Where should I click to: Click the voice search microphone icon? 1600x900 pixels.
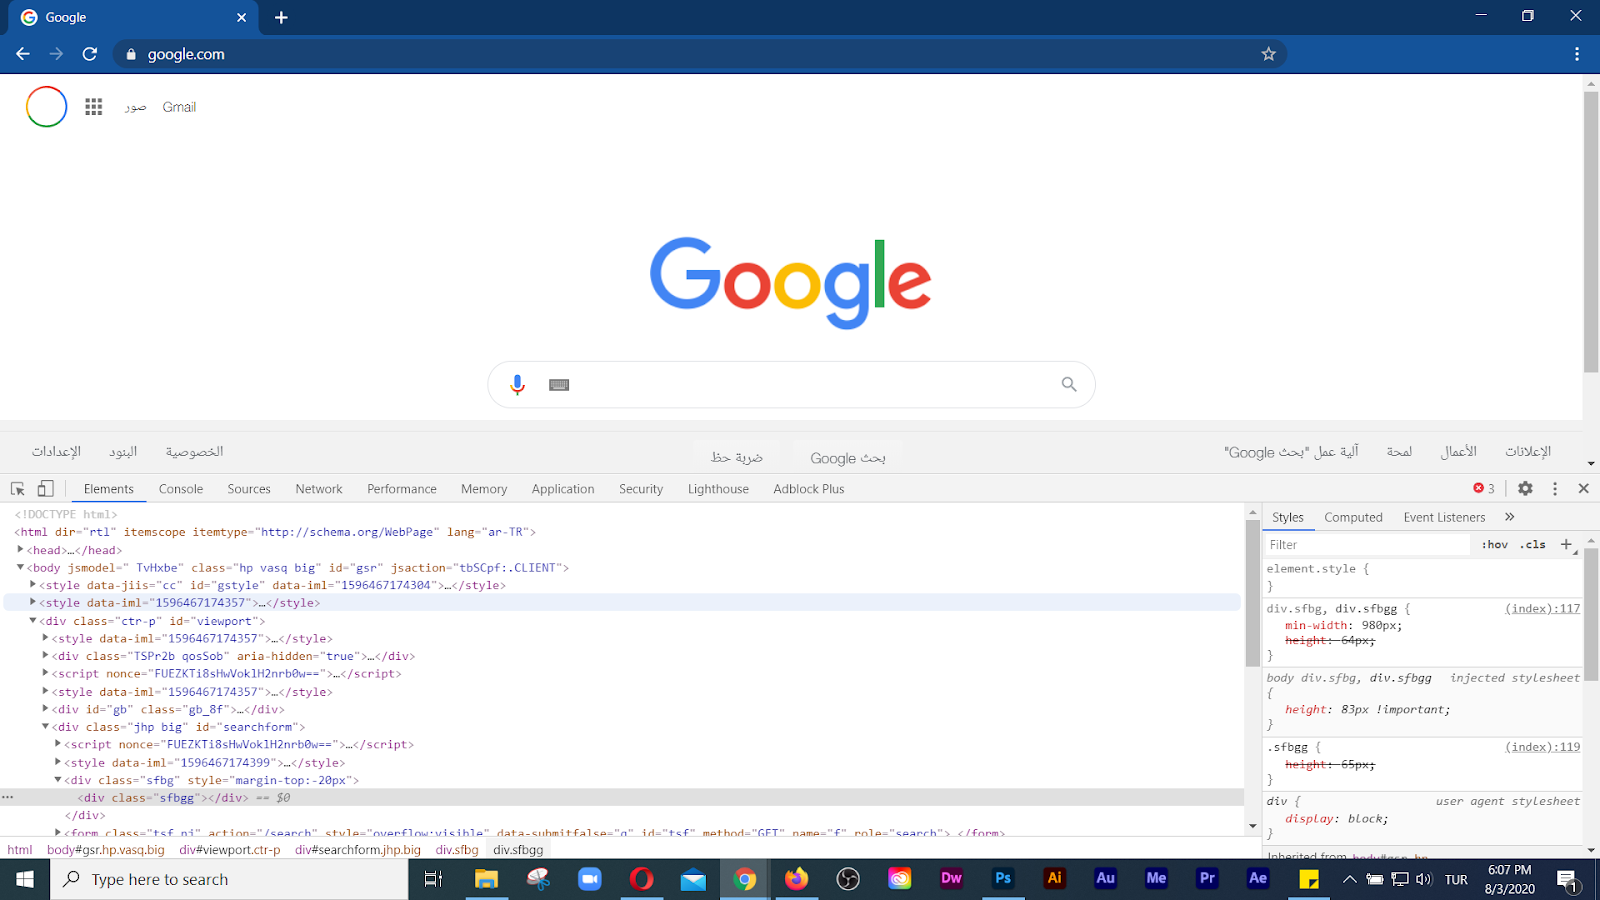coord(517,385)
